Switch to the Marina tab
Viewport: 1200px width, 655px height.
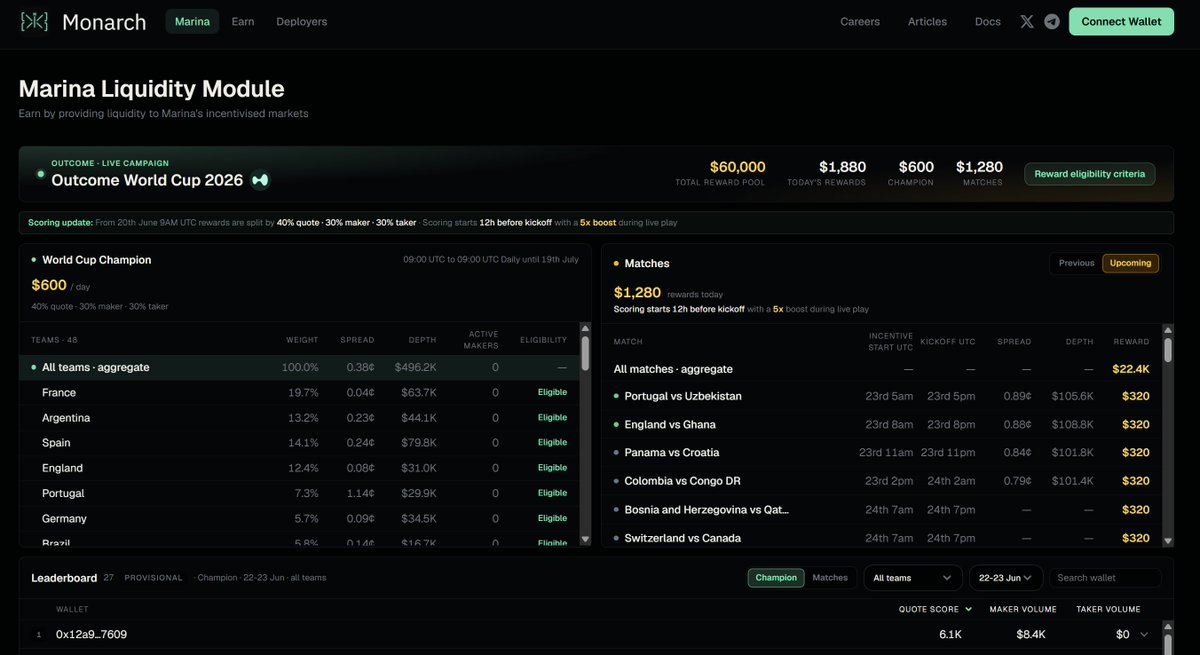tap(192, 21)
